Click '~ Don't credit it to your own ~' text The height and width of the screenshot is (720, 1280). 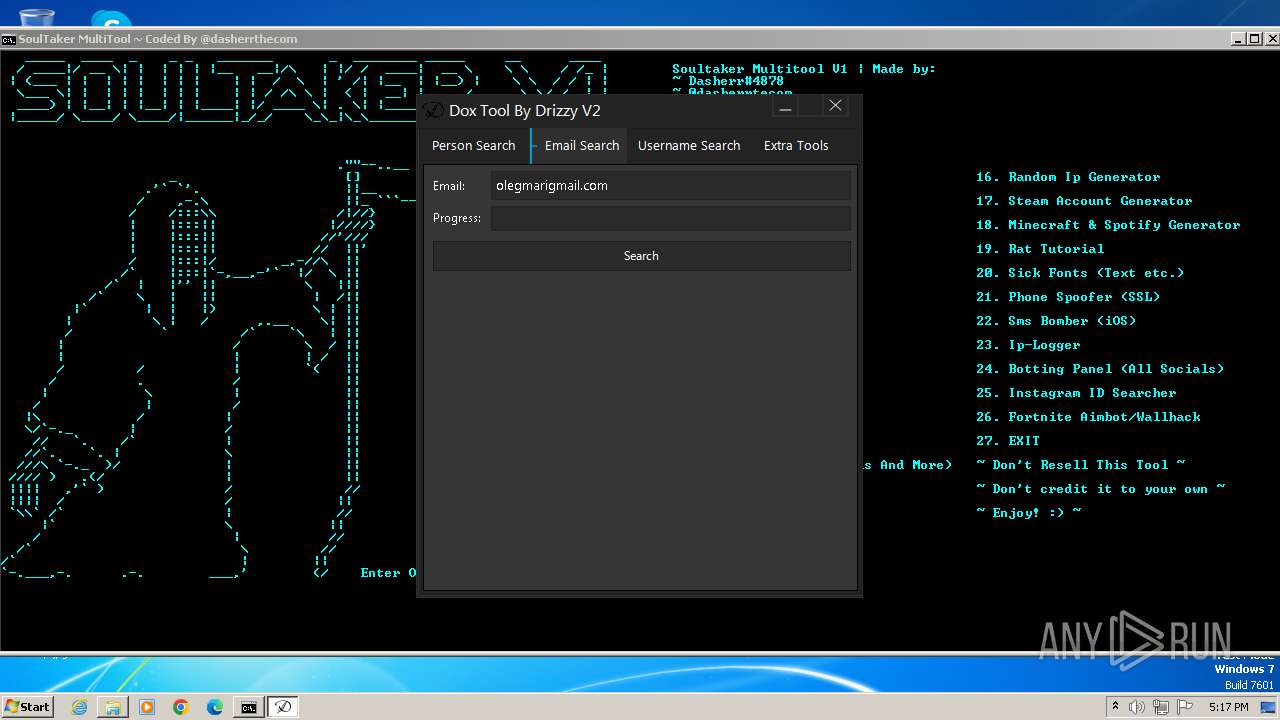(x=1100, y=489)
